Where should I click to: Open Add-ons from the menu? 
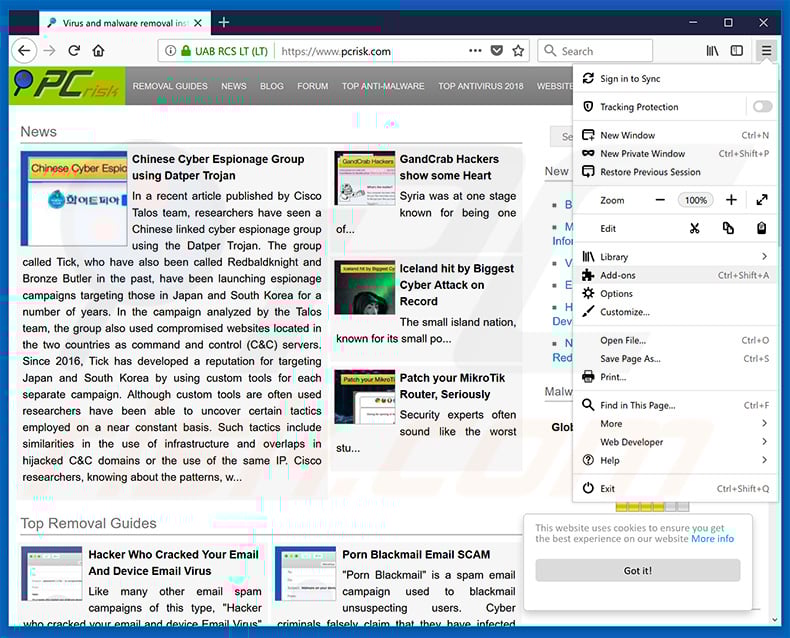coord(676,275)
